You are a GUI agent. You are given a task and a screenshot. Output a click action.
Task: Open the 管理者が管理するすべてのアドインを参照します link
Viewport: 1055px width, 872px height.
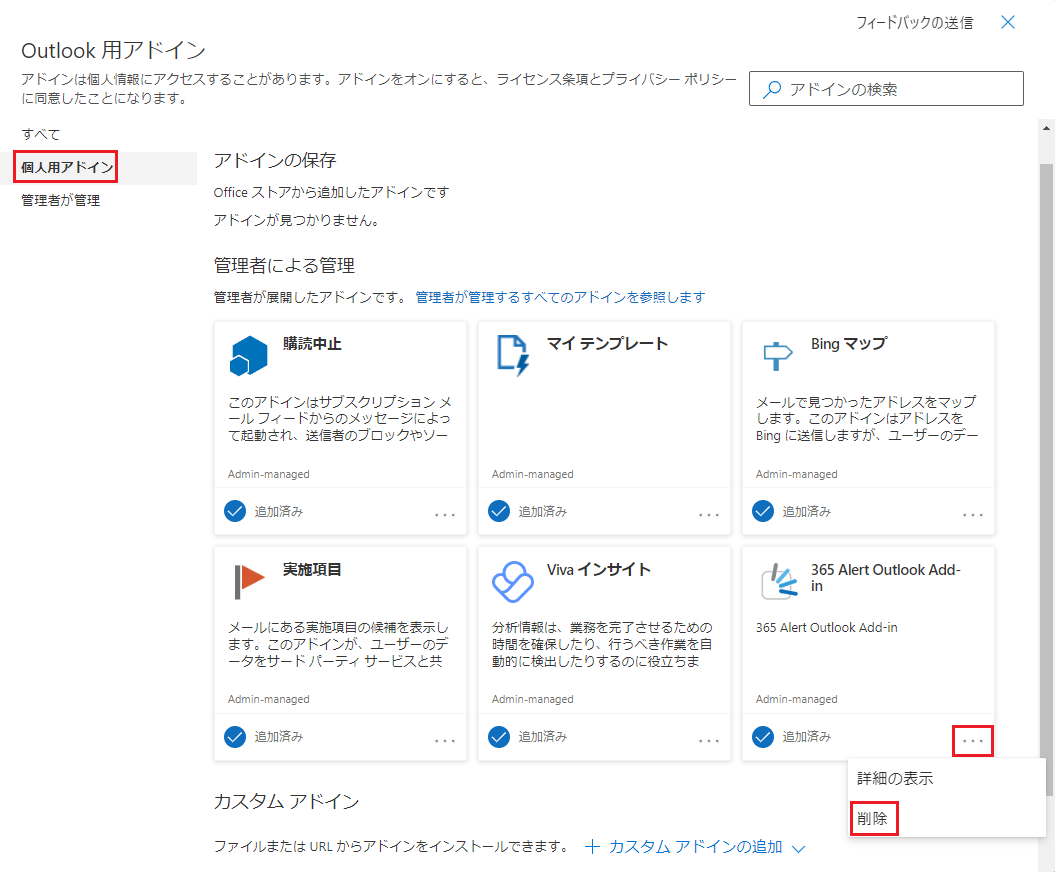(x=560, y=297)
